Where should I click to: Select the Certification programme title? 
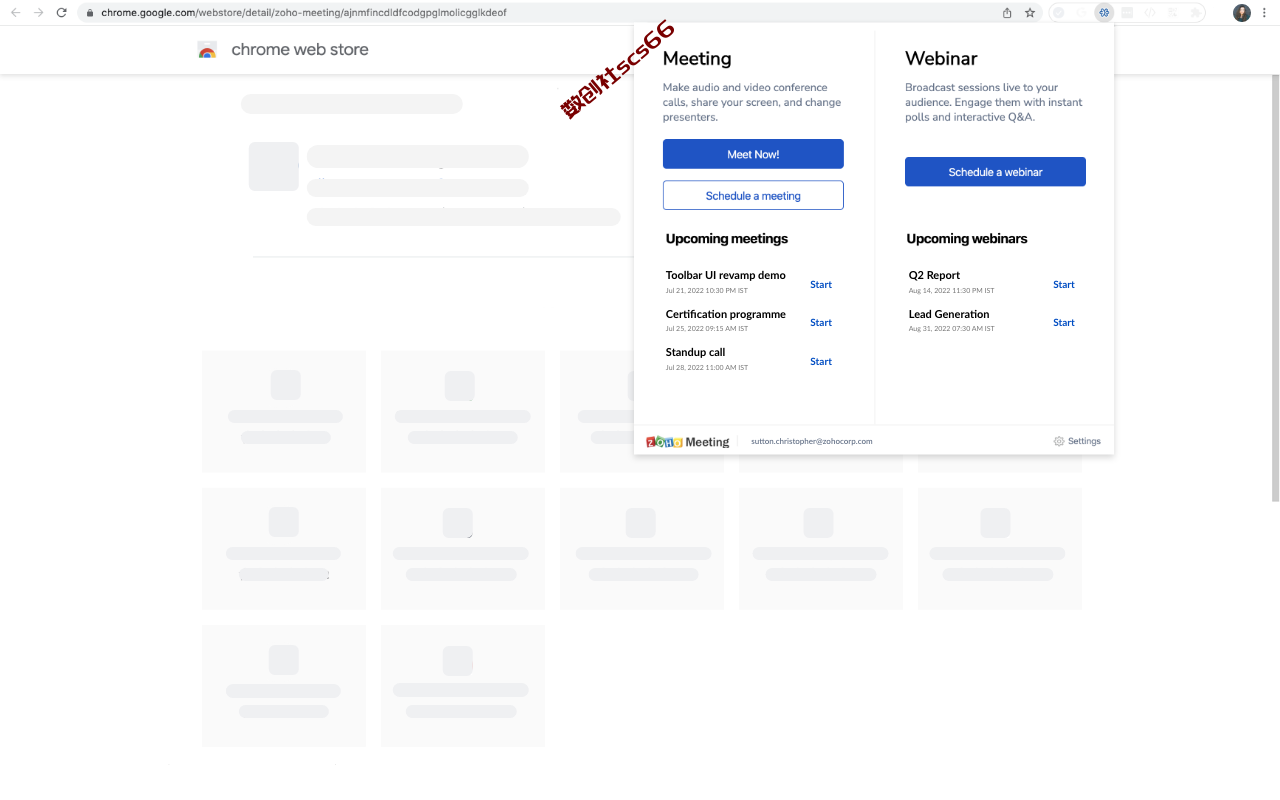tap(726, 314)
